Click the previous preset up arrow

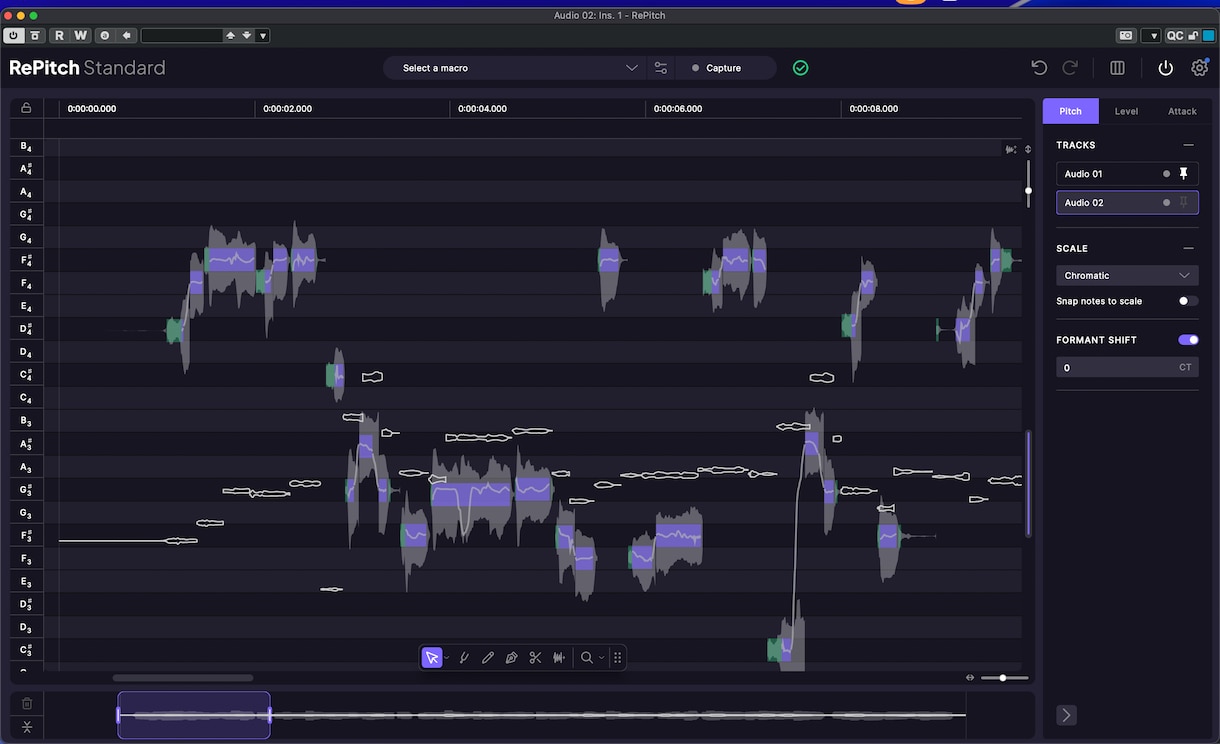click(x=231, y=35)
